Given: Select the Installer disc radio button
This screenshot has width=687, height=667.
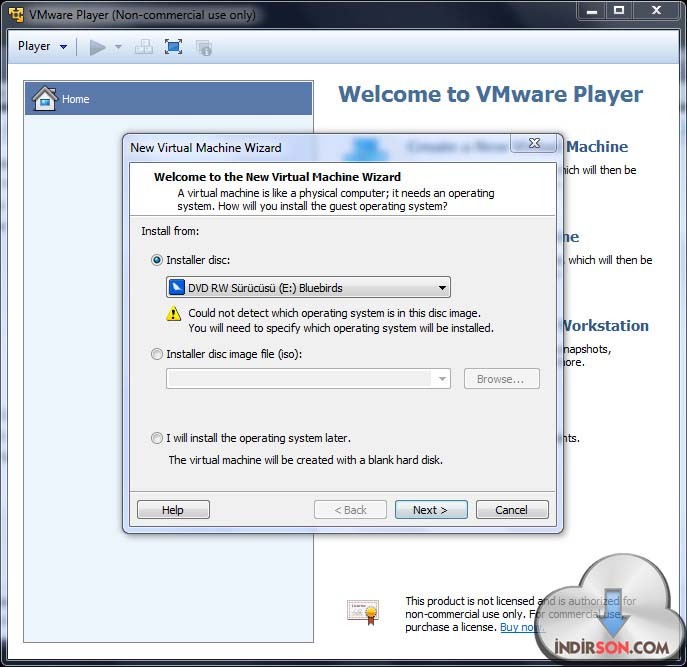Looking at the screenshot, I should (x=157, y=260).
